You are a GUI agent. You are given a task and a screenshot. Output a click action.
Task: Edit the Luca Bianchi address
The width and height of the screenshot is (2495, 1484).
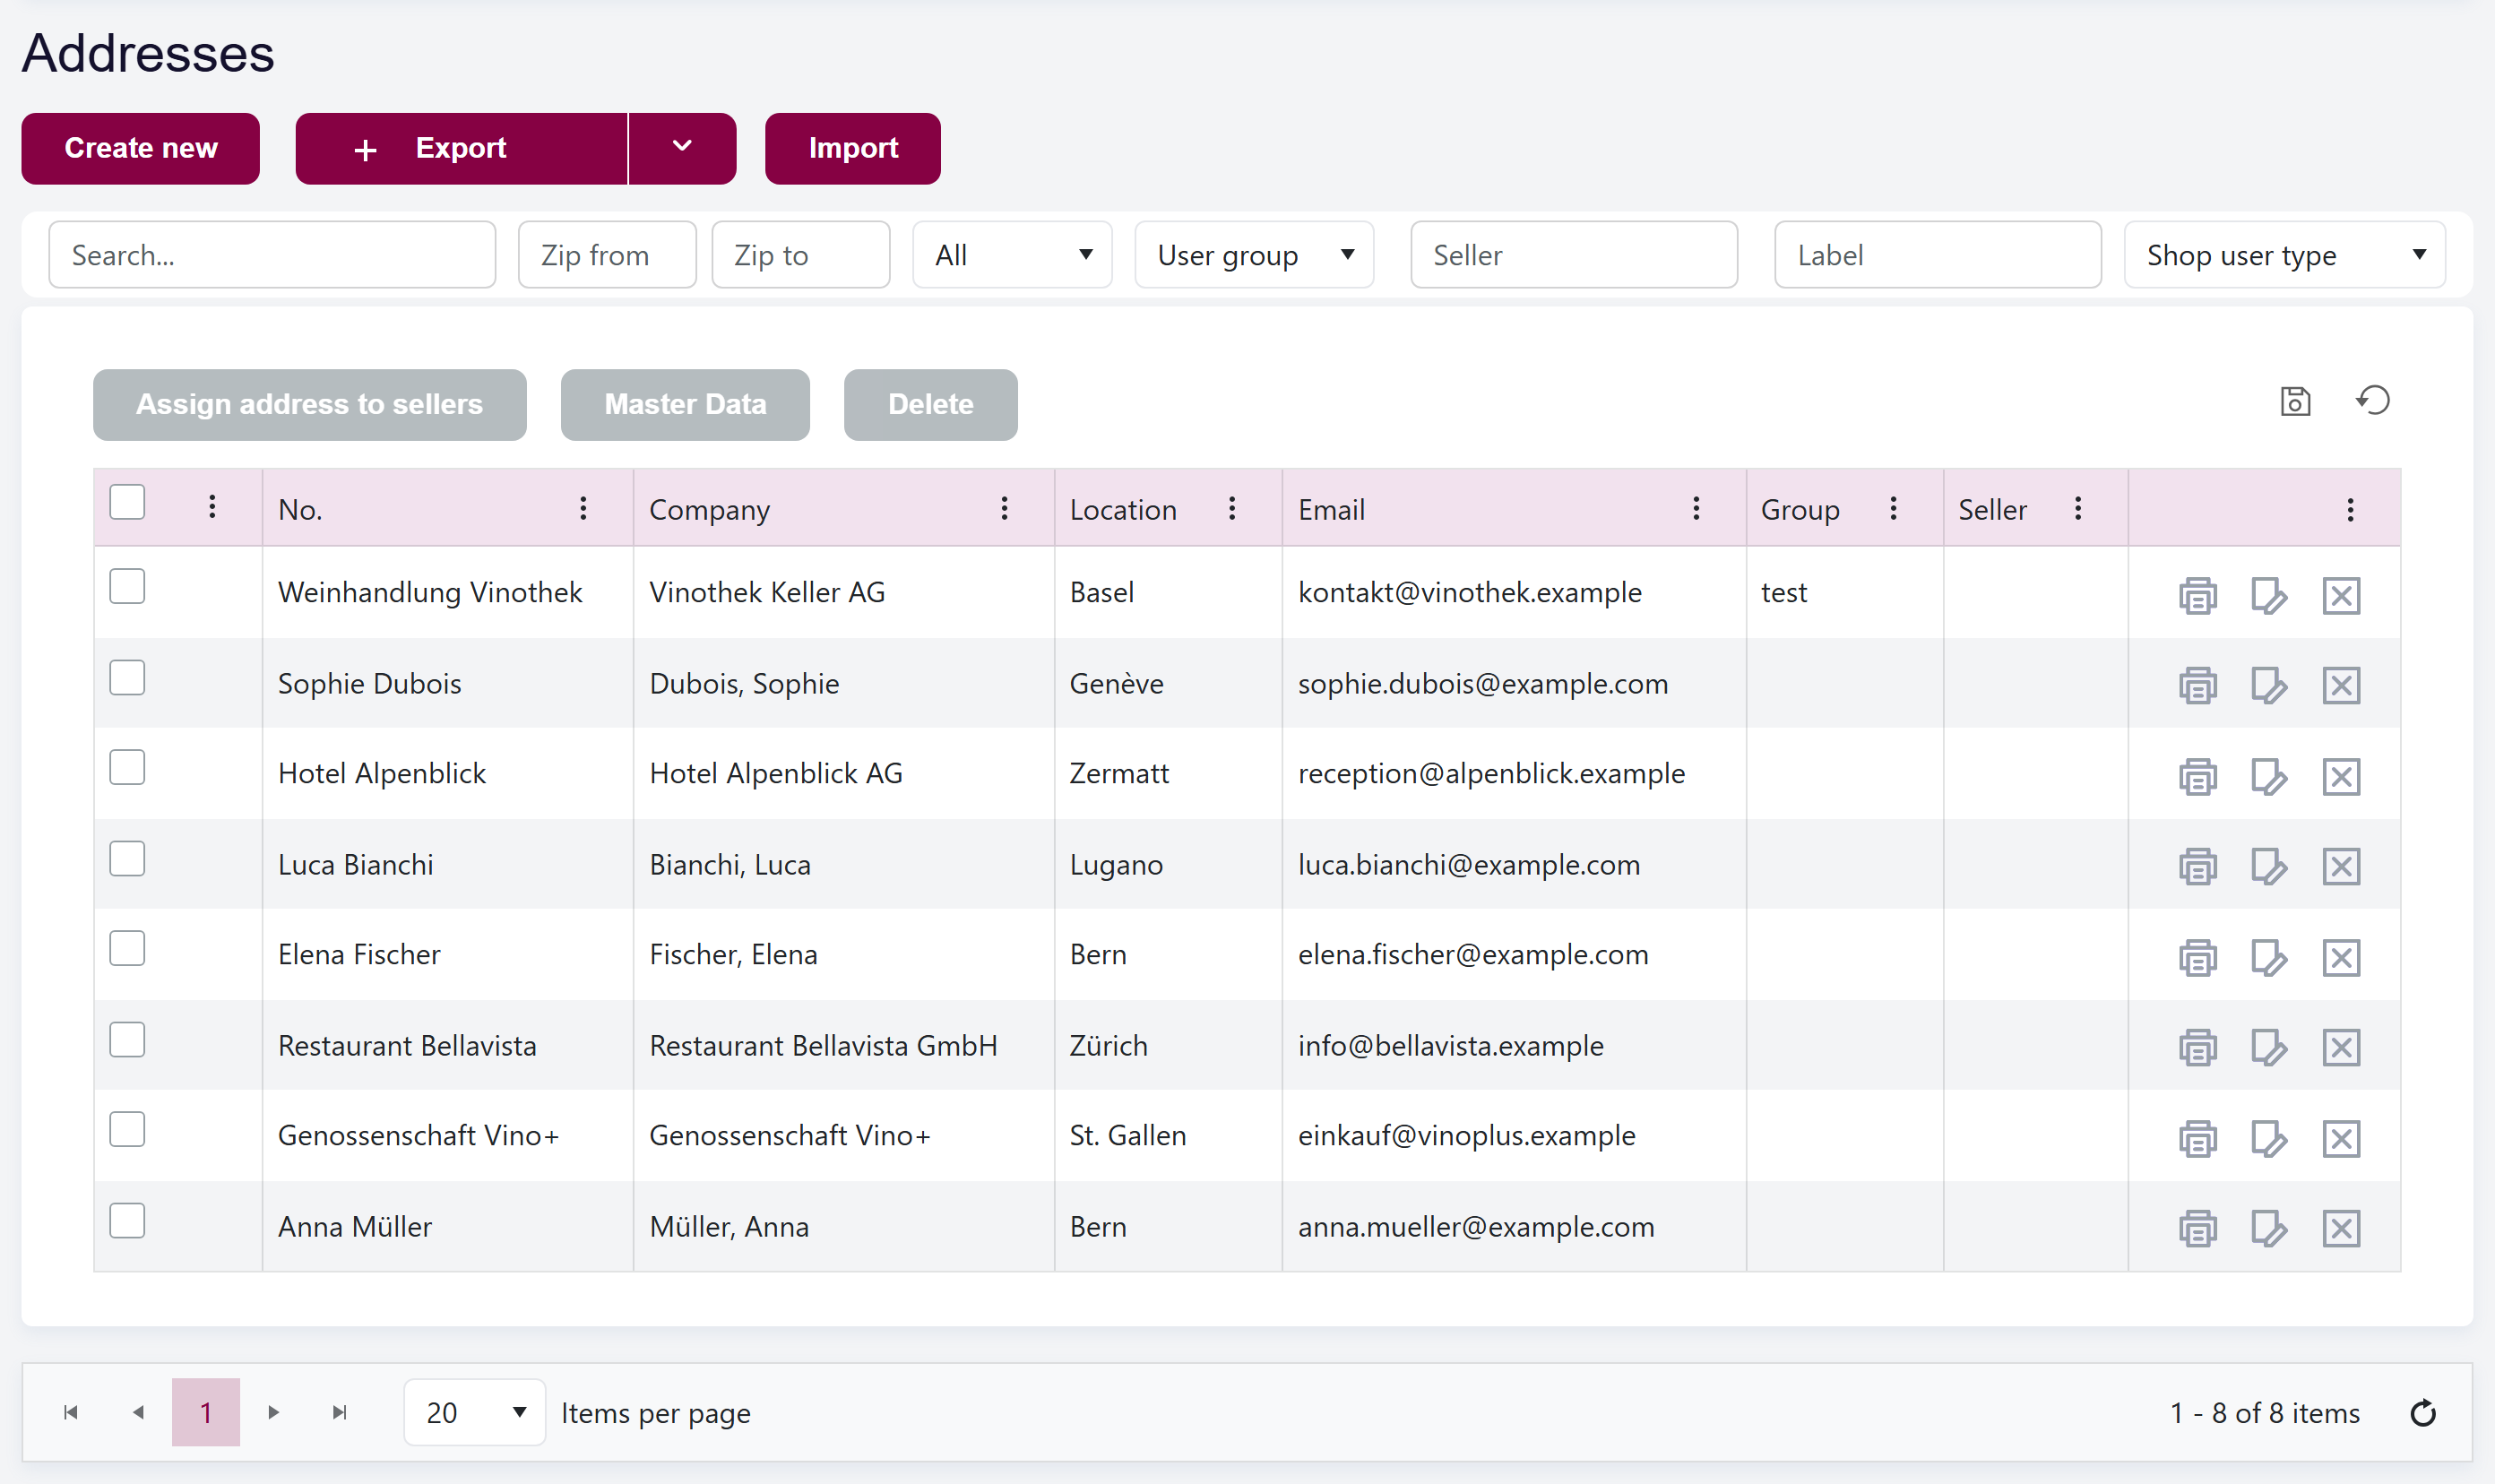tap(2269, 867)
